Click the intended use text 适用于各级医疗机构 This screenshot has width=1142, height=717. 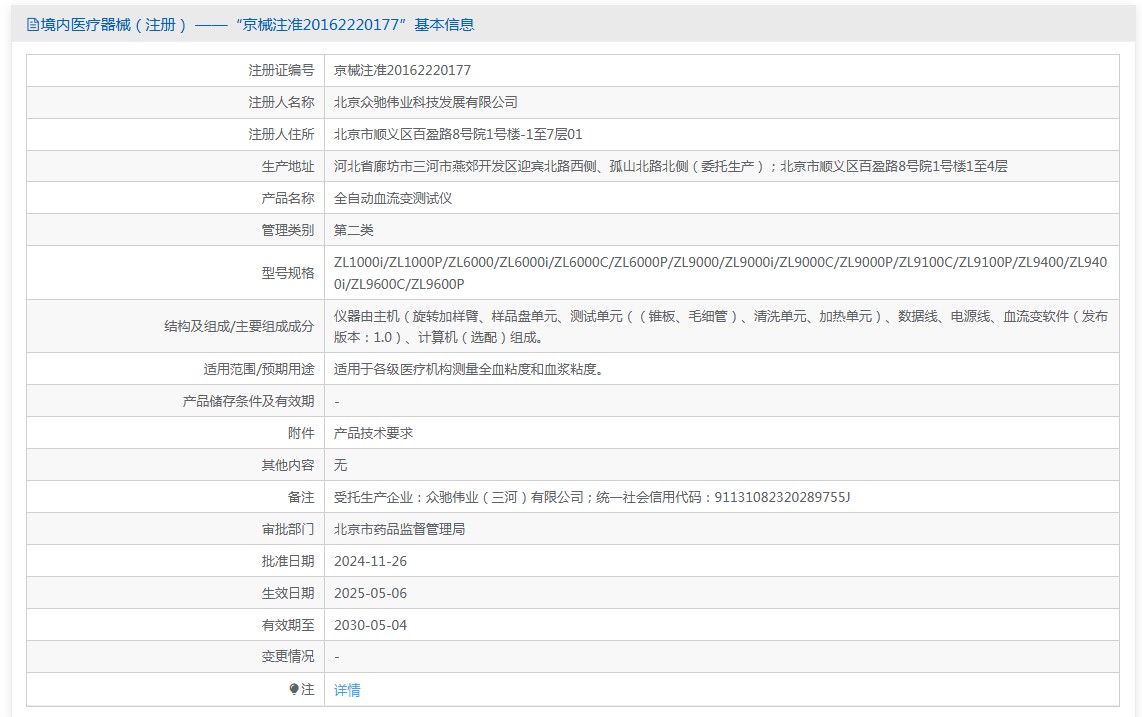coord(468,369)
